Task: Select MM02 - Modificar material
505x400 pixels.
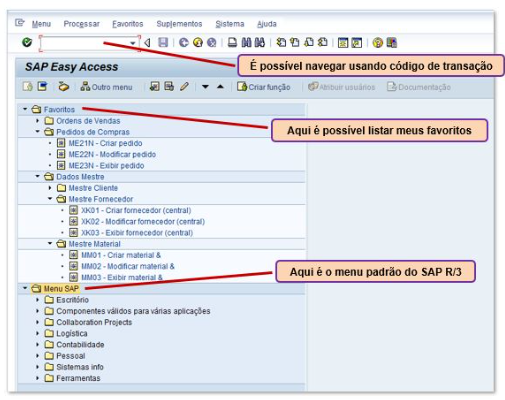Action: point(128,266)
